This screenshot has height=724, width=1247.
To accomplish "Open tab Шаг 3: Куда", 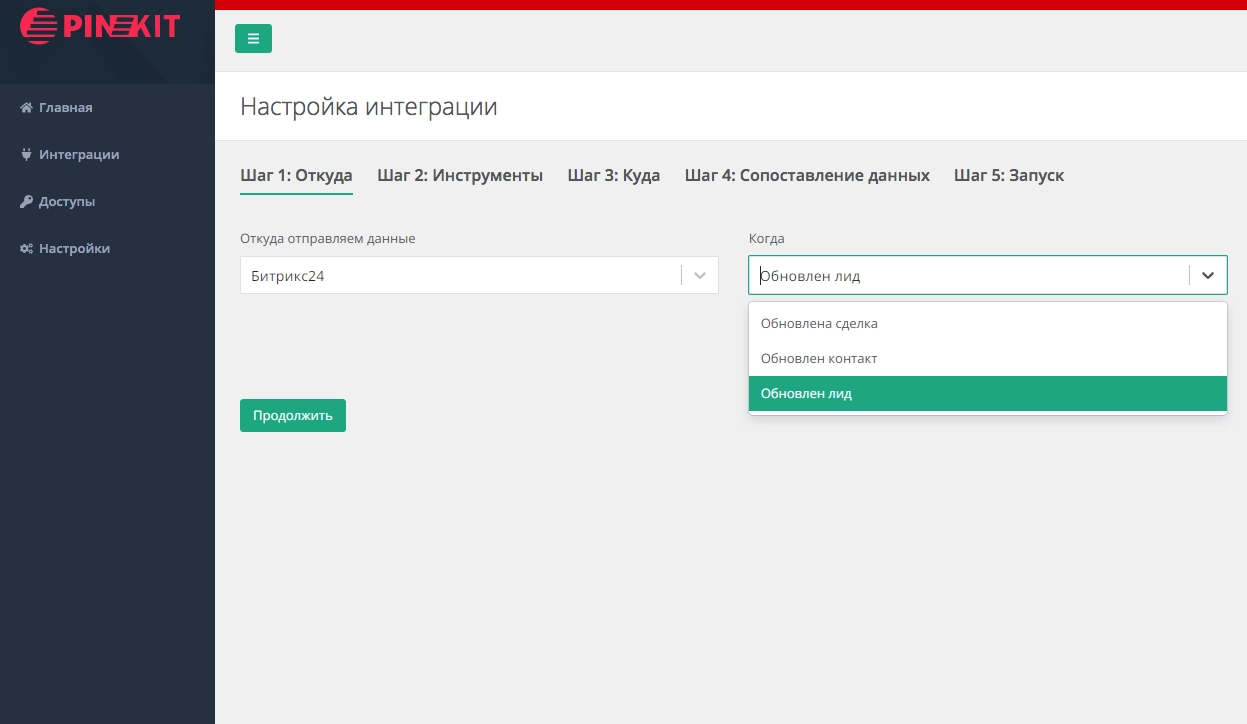I will pos(613,176).
